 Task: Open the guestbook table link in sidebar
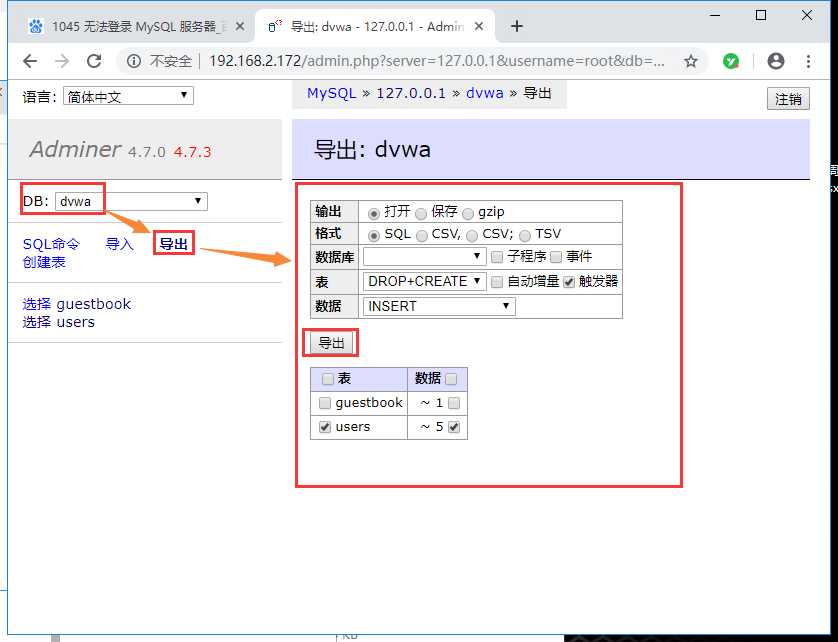94,304
